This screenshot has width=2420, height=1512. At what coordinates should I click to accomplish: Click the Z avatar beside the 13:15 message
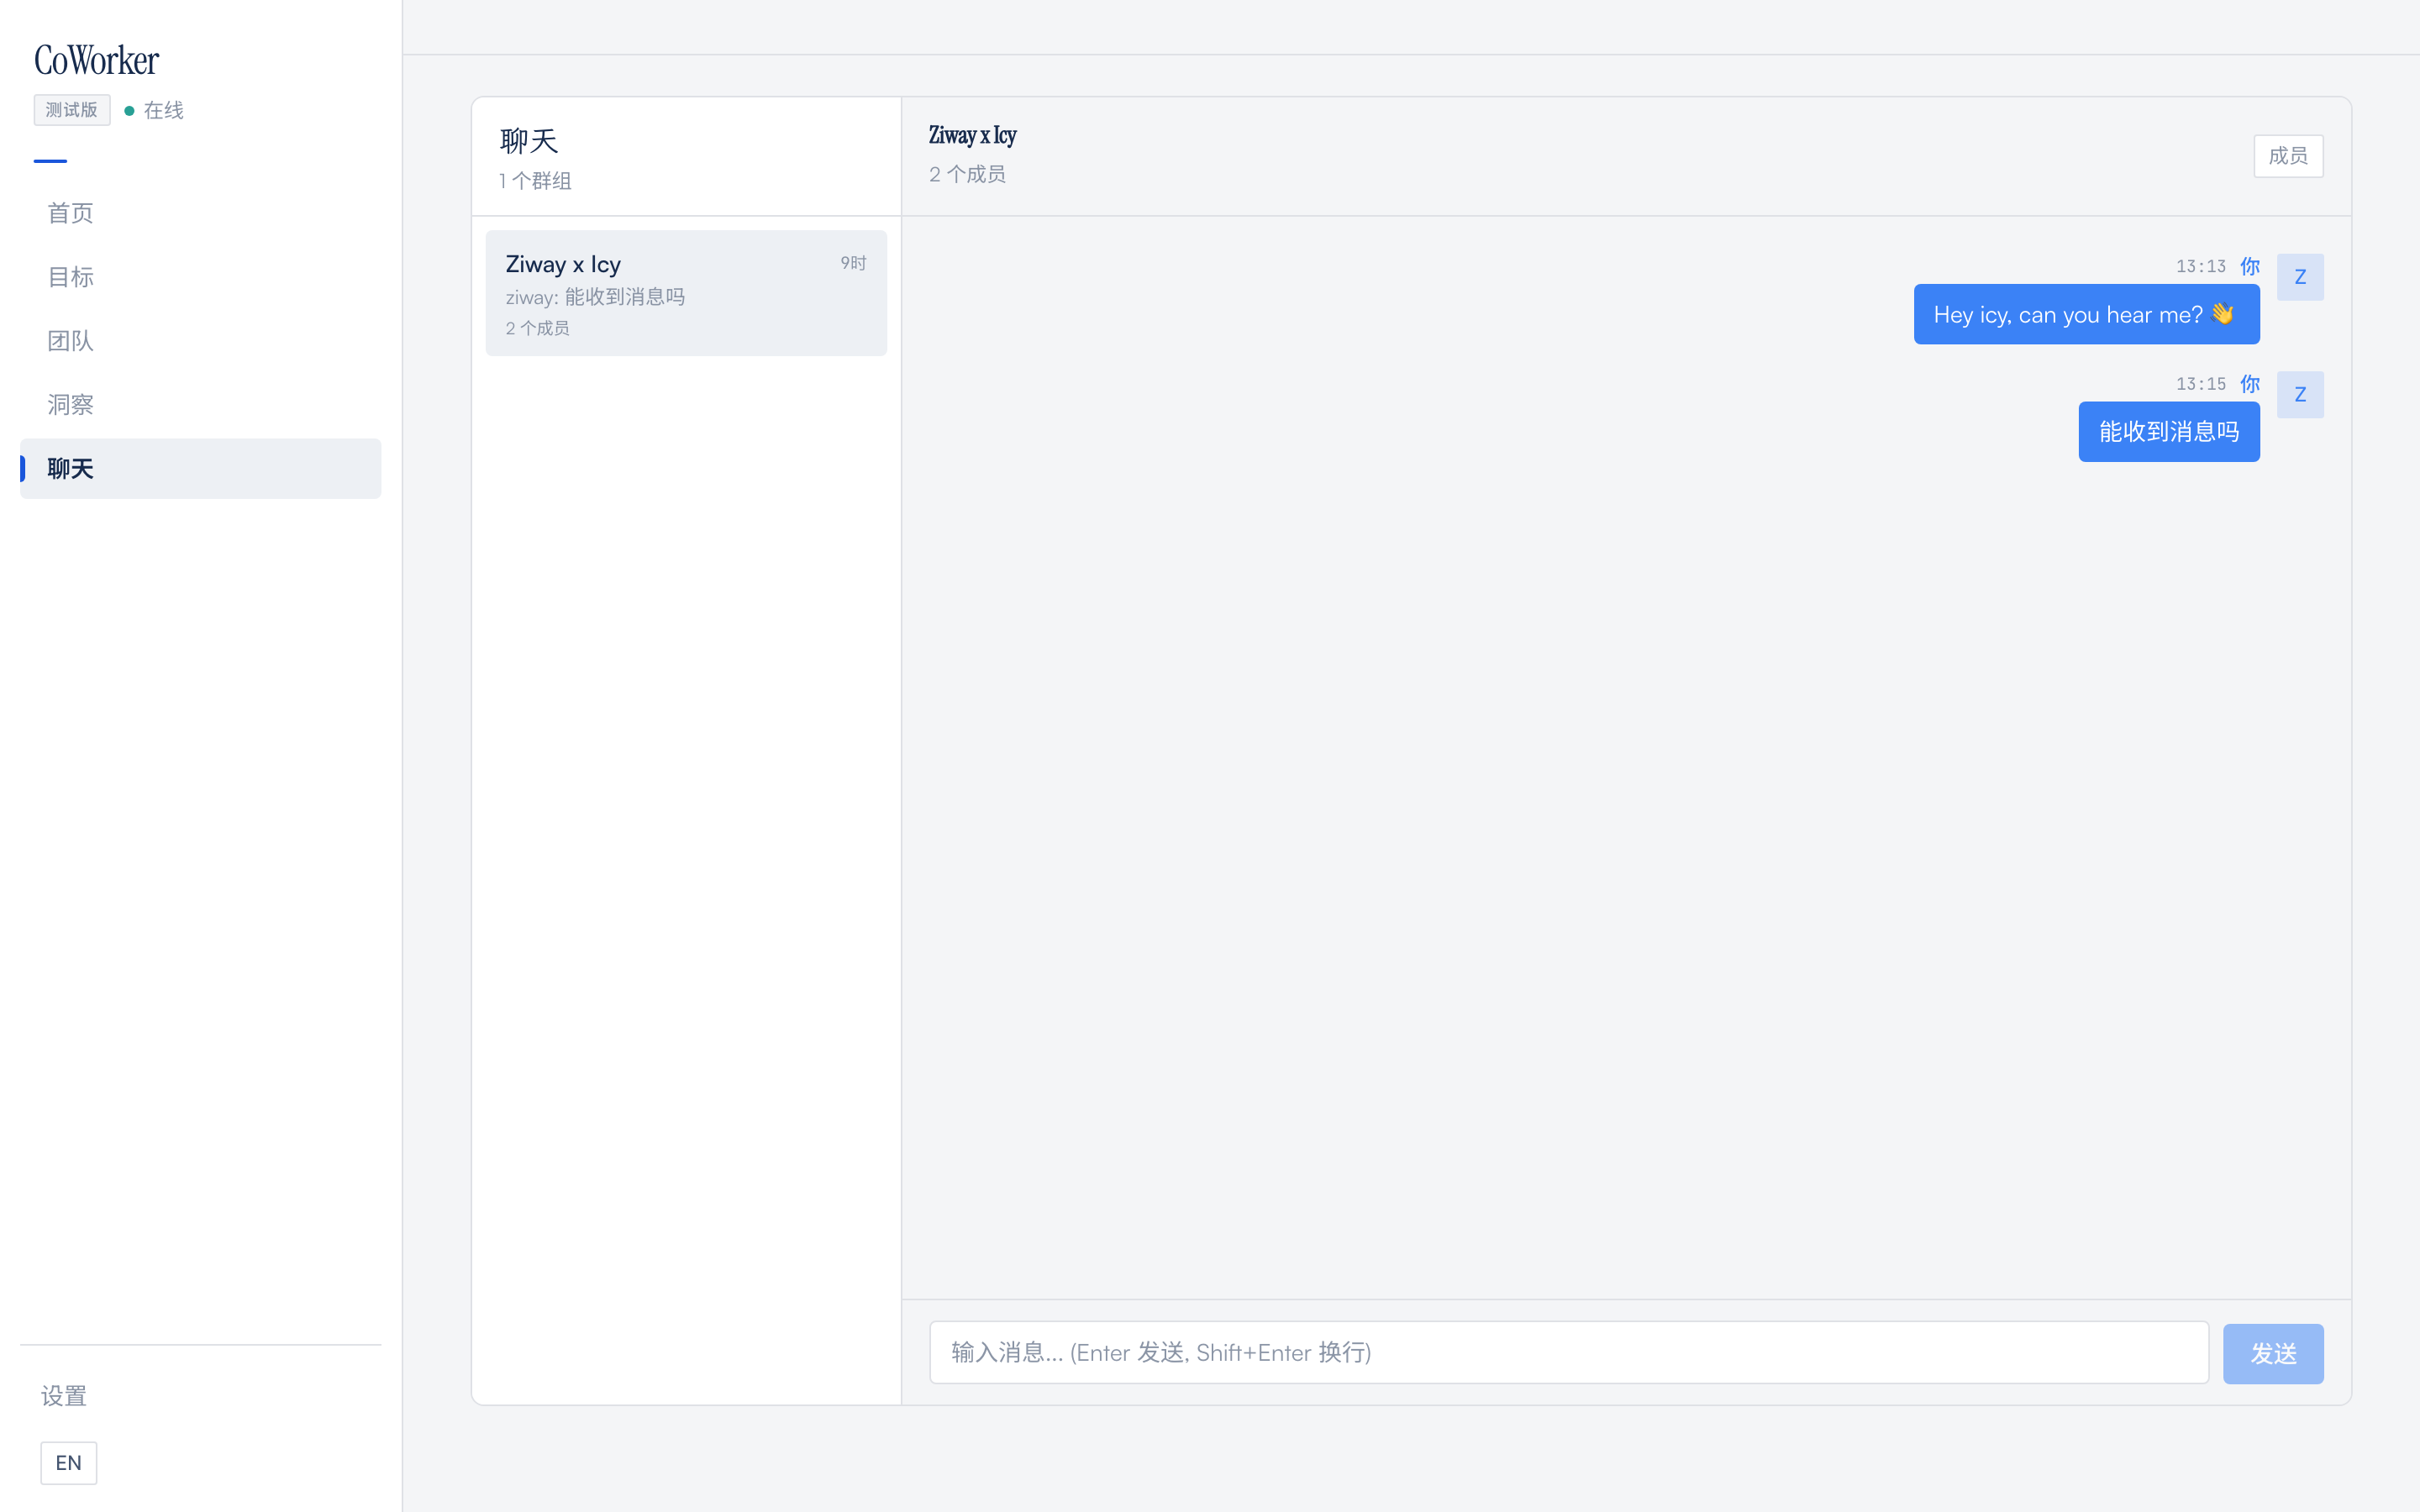(x=2300, y=395)
